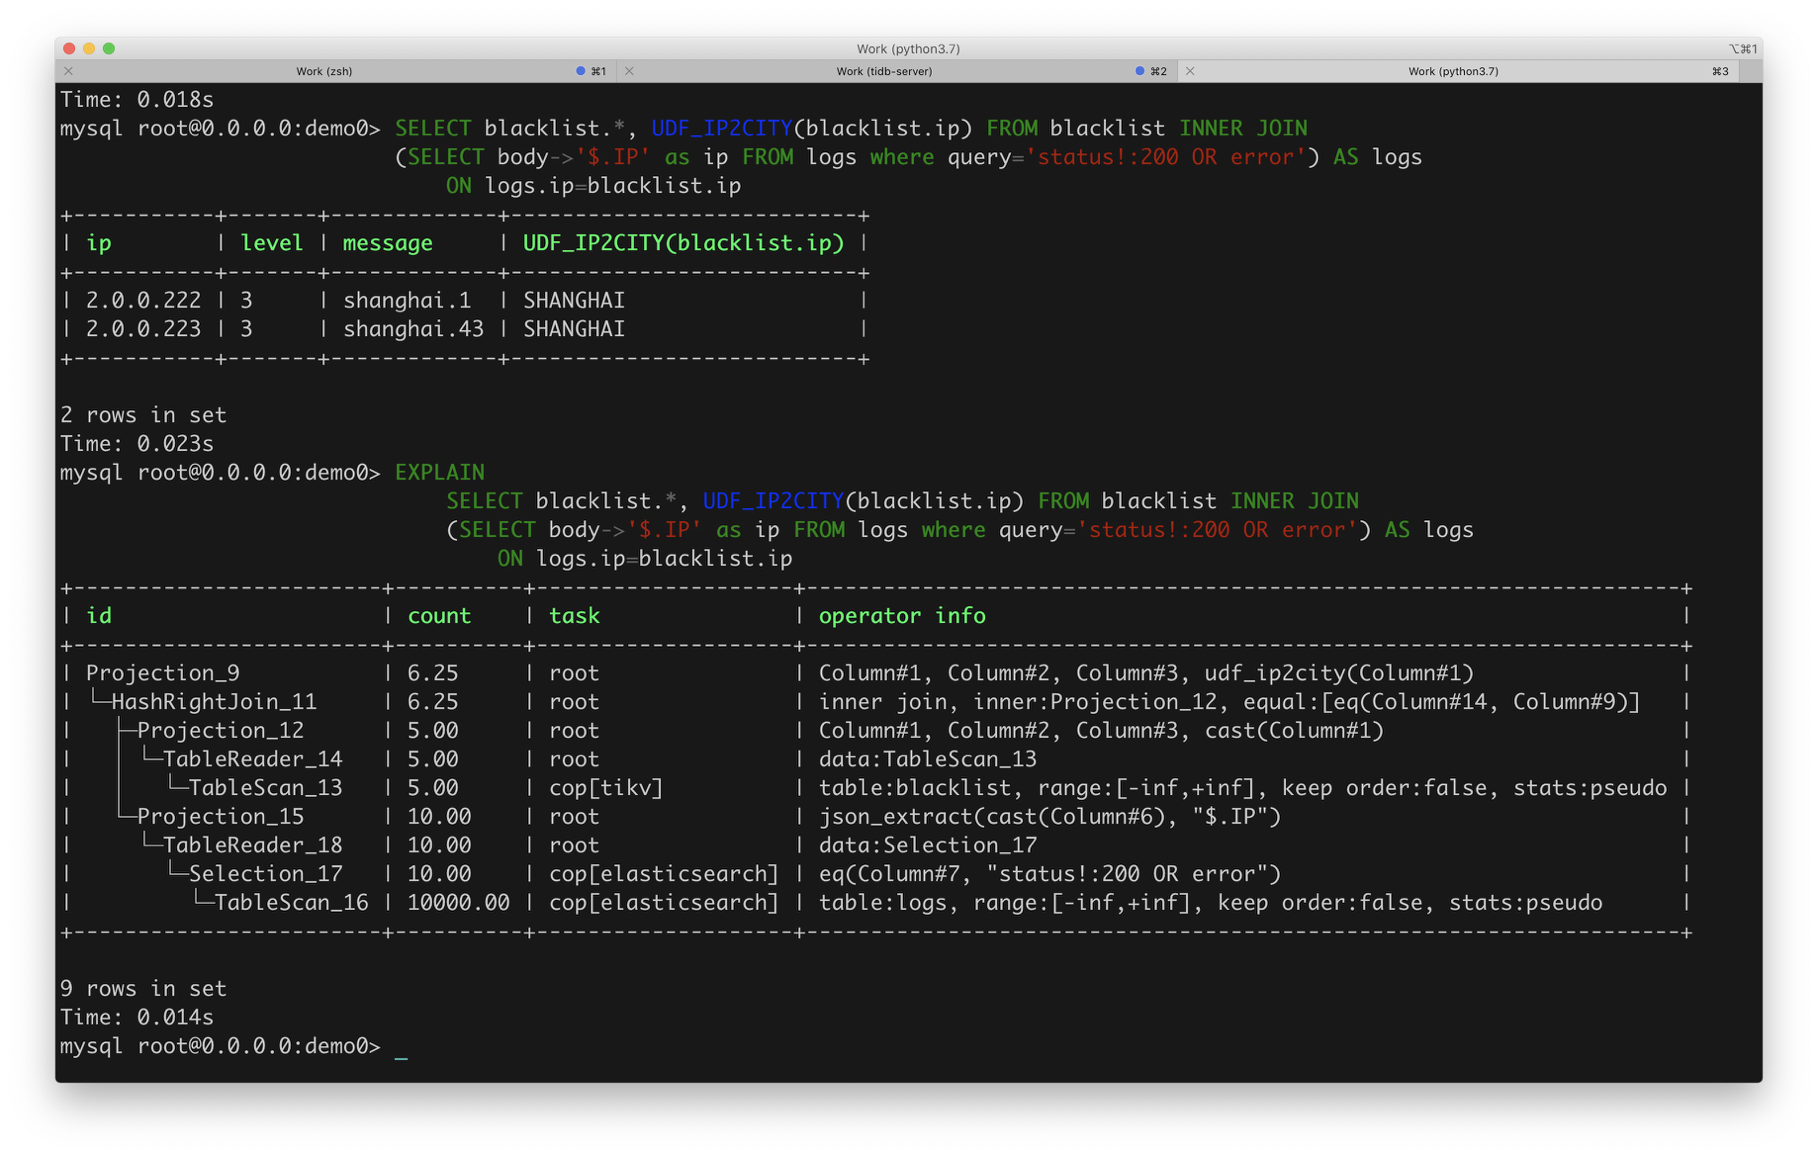Click the 'level' column header

(x=272, y=243)
